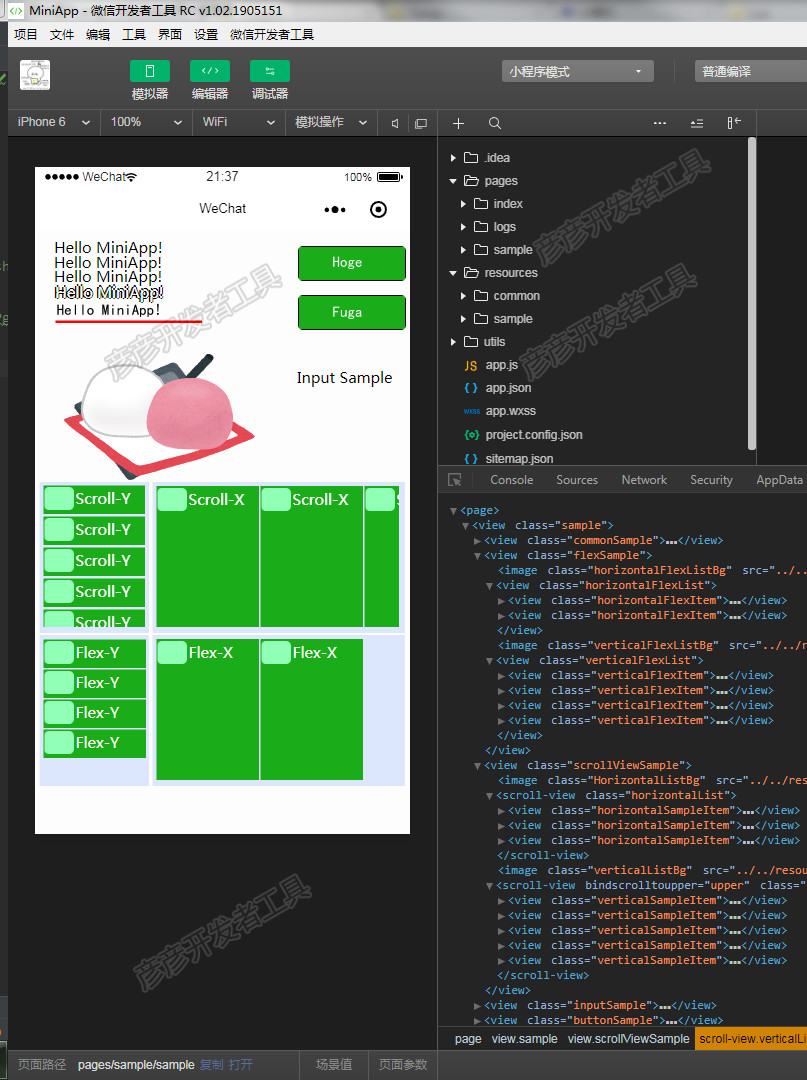The width and height of the screenshot is (807, 1080).
Task: Tap the Hoge button in the simulator
Action: tap(351, 263)
